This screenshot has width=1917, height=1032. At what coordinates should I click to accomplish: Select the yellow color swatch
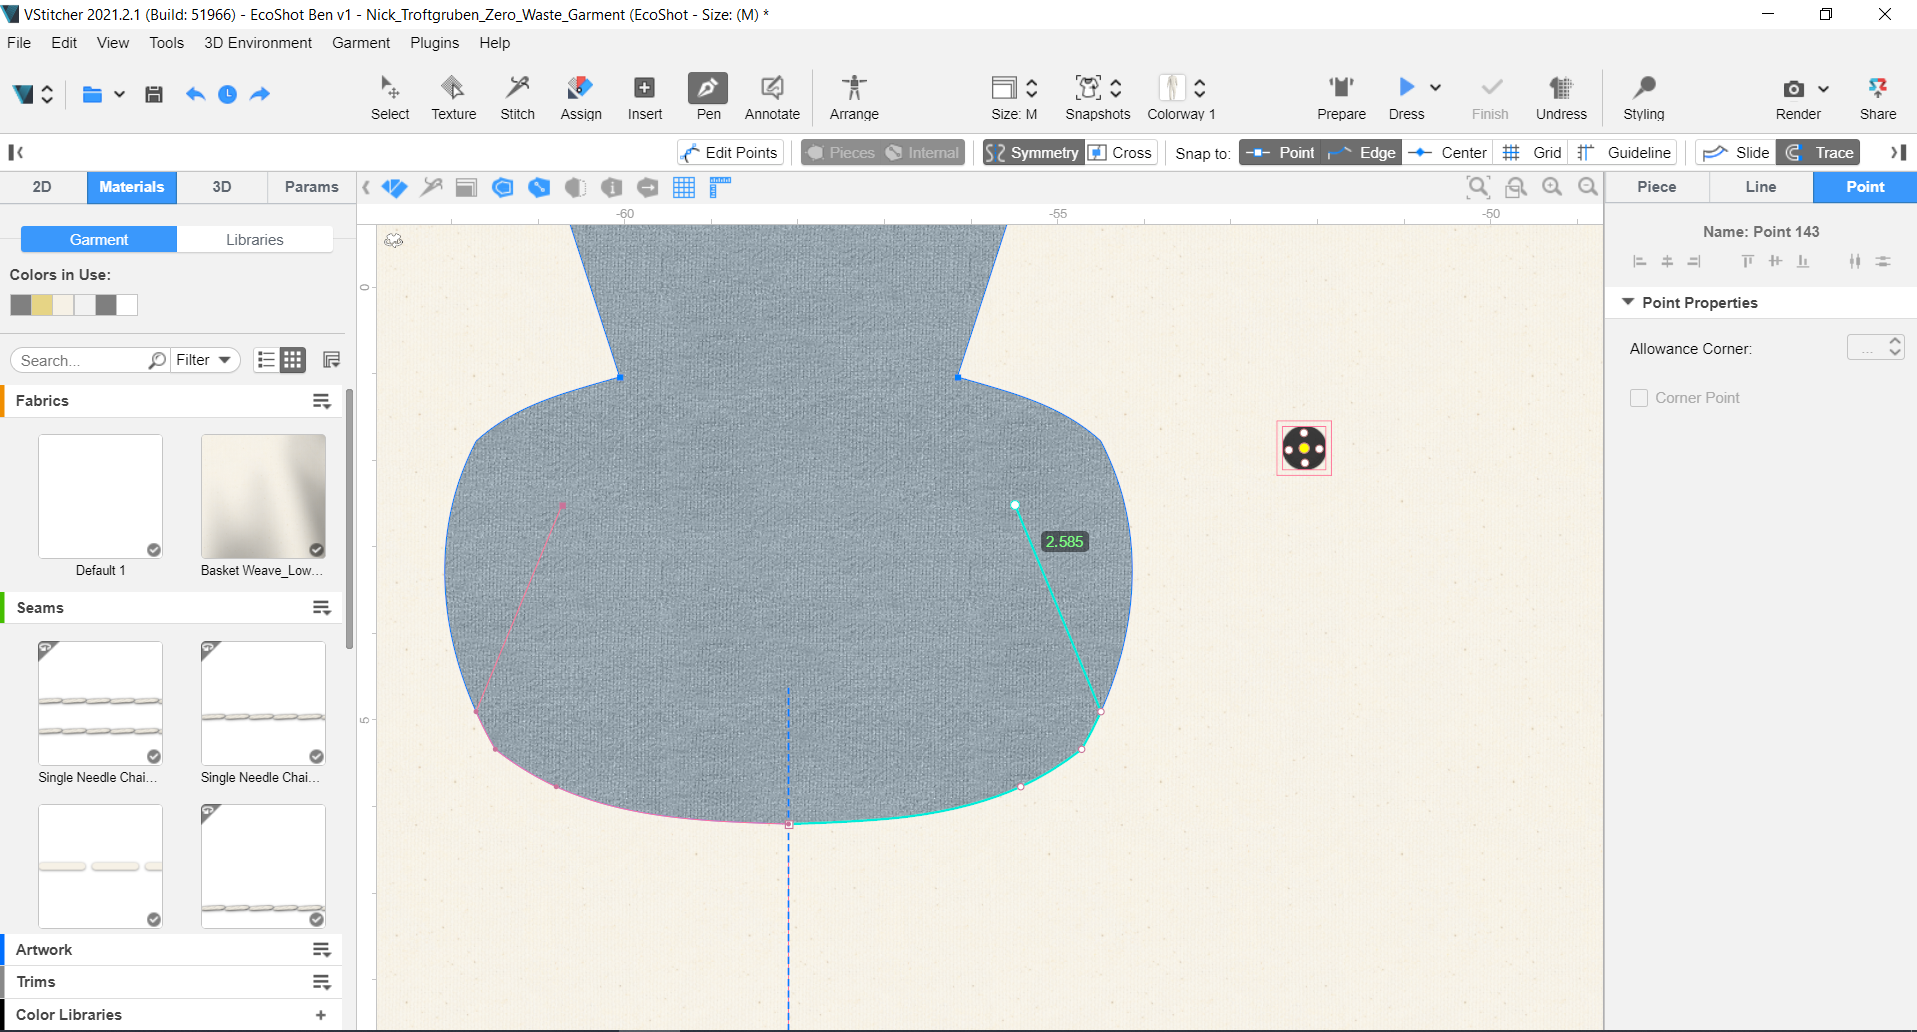(42, 305)
